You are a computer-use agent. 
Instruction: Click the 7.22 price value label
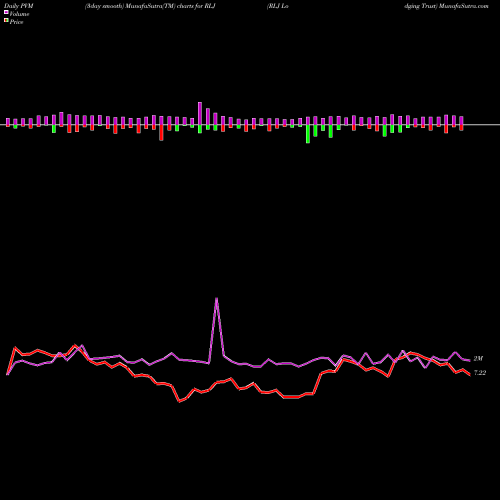(x=480, y=373)
